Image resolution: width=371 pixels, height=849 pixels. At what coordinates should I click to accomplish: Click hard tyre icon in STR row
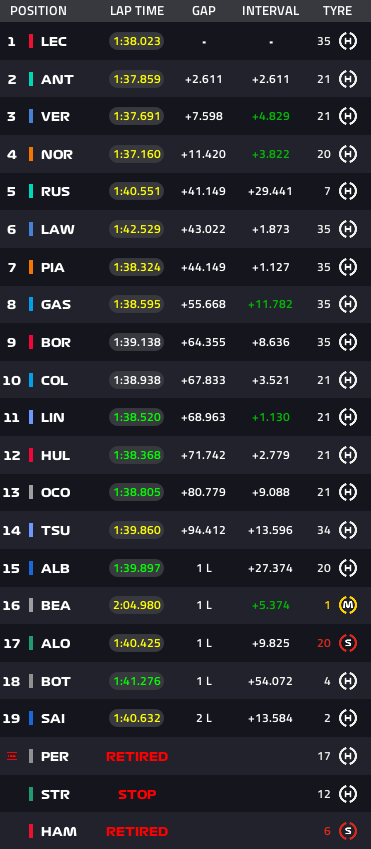tap(348, 793)
